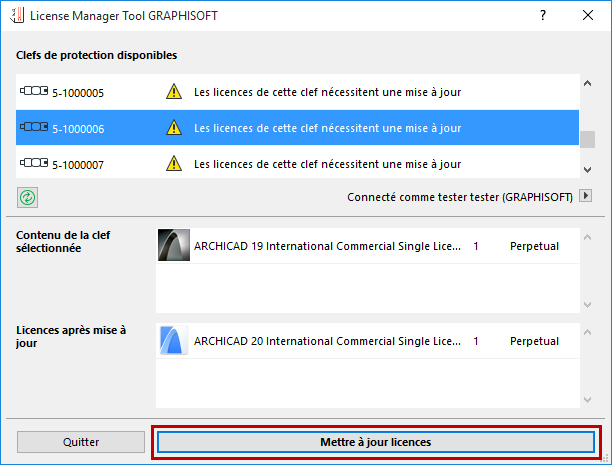
Task: Select key number 5-1000005
Action: tap(78, 93)
